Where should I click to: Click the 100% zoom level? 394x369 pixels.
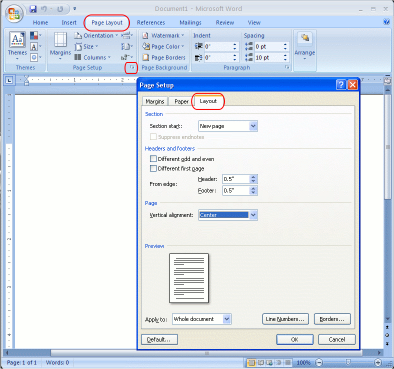(x=303, y=362)
